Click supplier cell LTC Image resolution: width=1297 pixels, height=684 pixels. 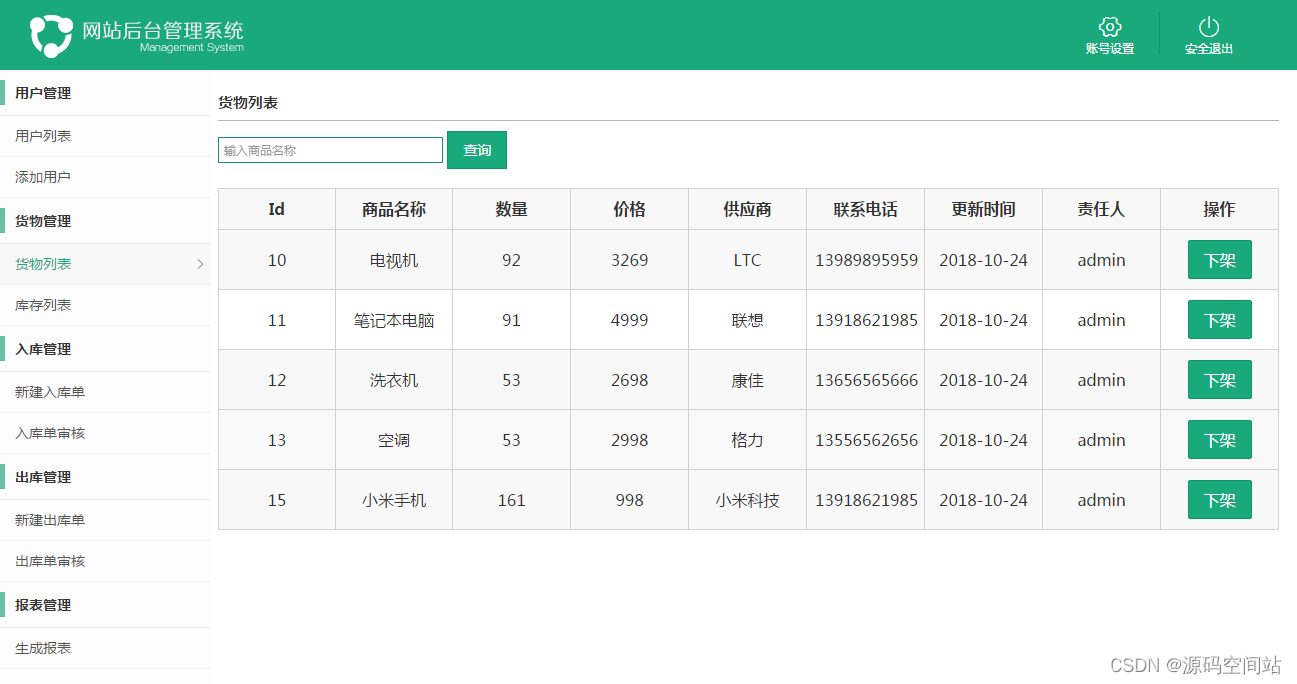coord(747,260)
